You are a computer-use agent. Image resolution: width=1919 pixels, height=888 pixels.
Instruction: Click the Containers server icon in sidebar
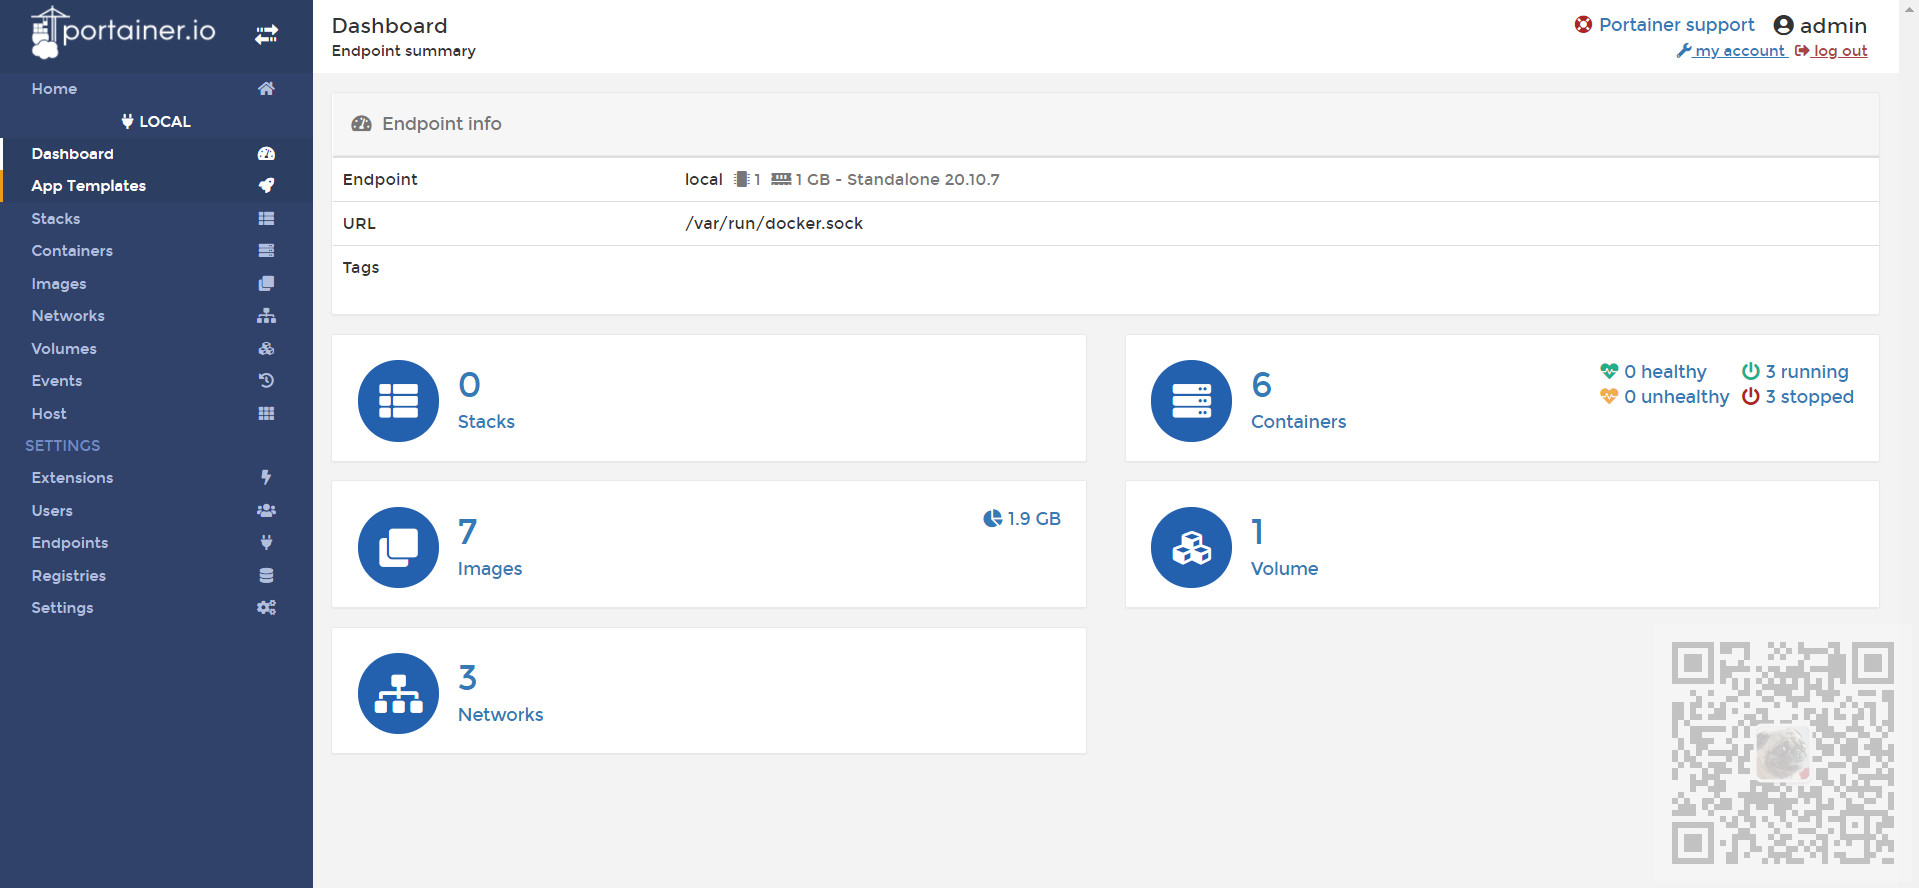click(x=266, y=250)
